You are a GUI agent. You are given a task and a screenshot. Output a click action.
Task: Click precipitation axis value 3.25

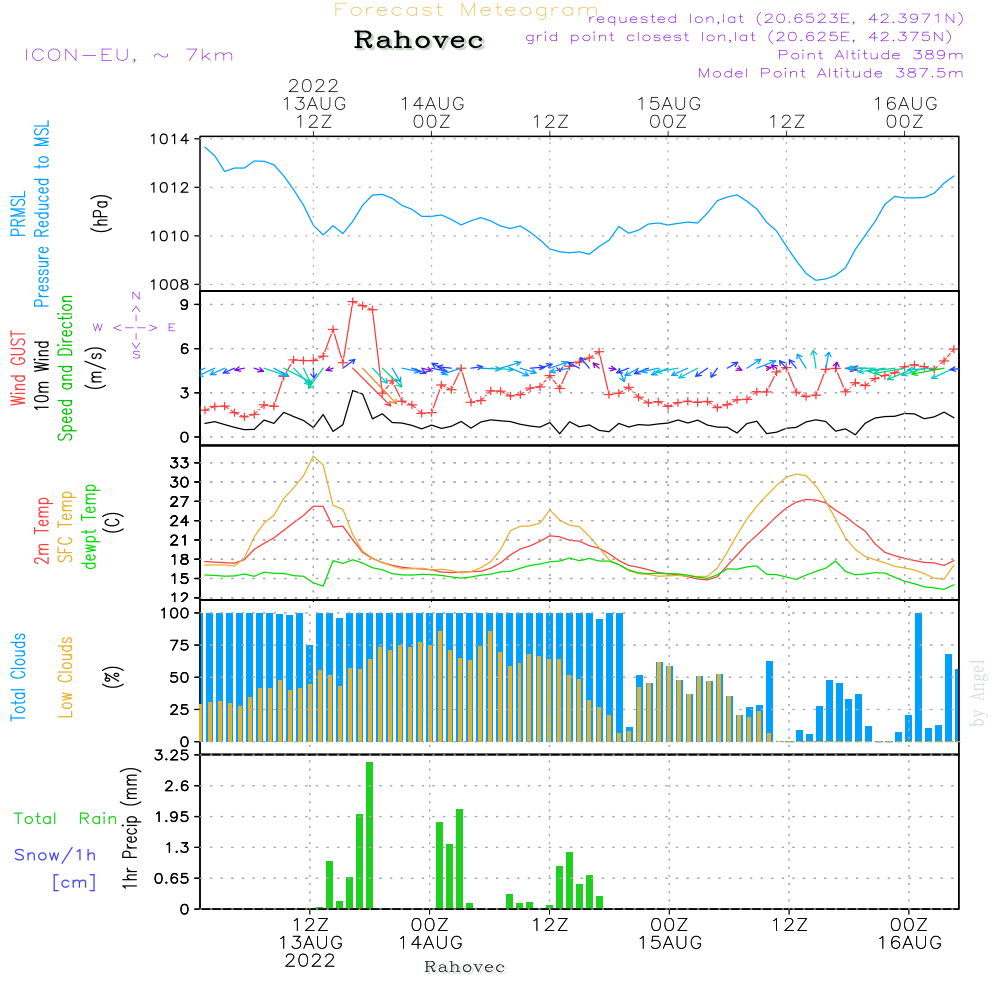click(172, 756)
